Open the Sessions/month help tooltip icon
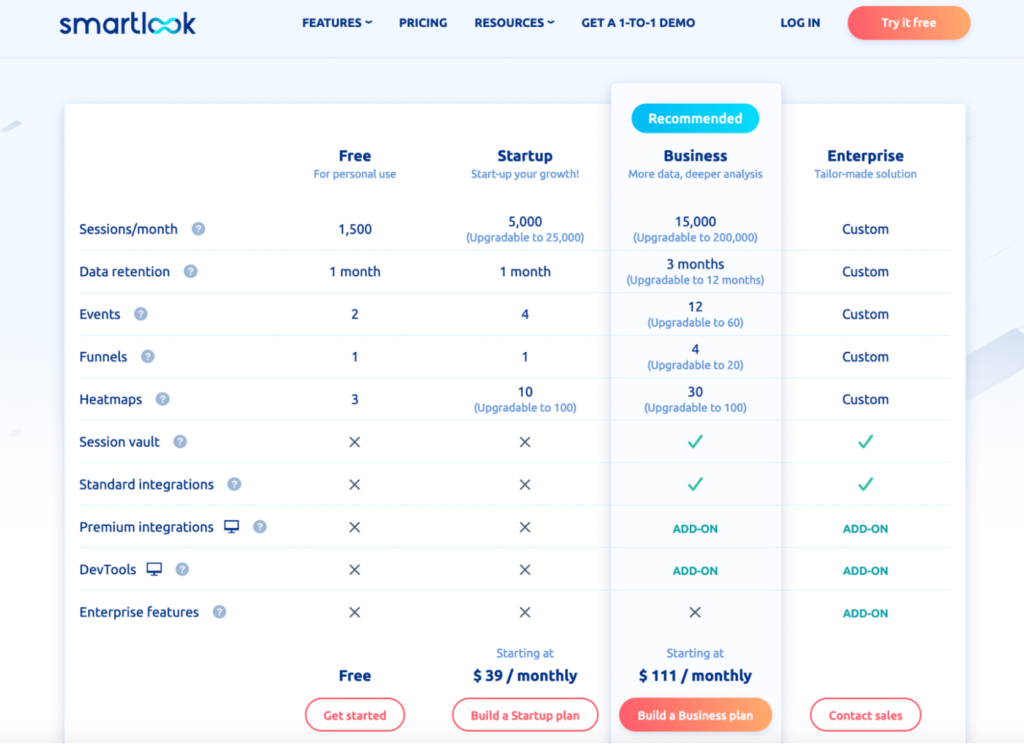 click(199, 229)
